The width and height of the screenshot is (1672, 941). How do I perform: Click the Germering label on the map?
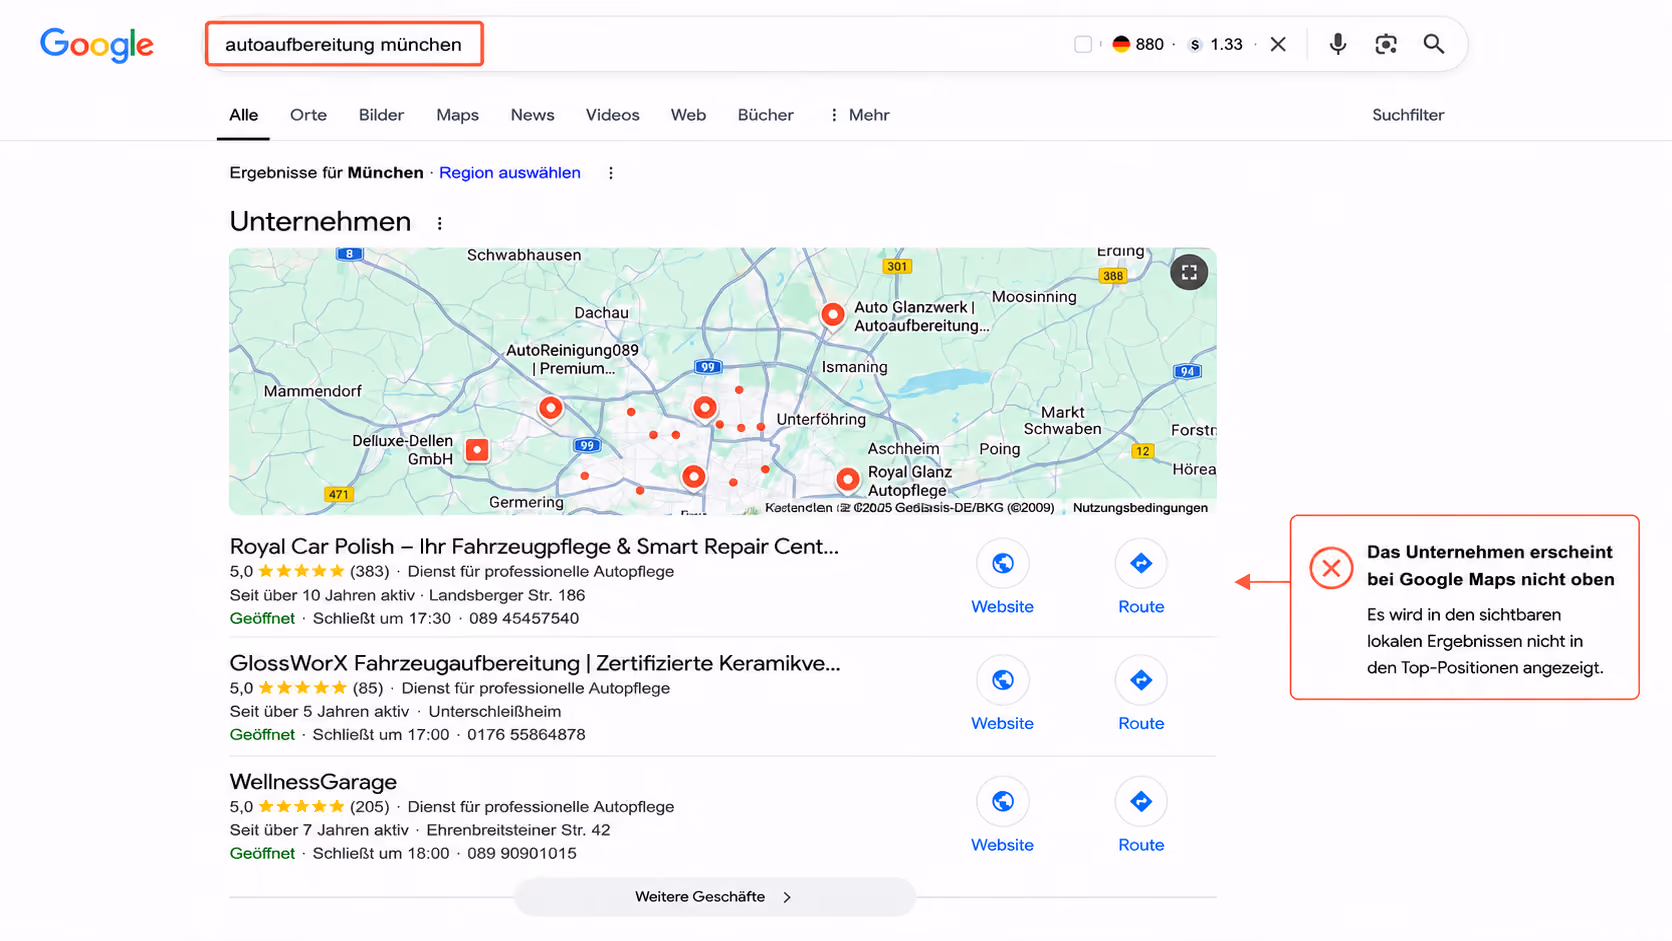pyautogui.click(x=526, y=502)
